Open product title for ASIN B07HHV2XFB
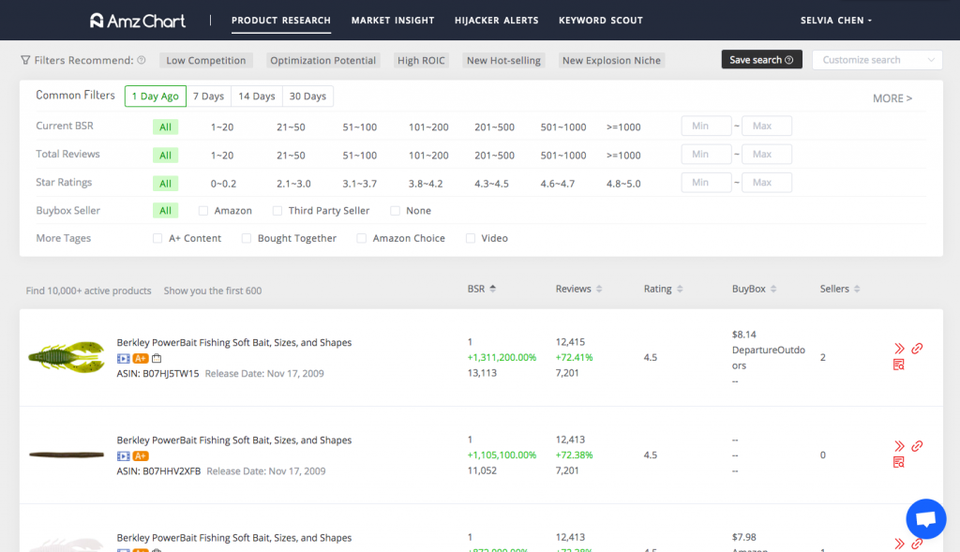960x552 pixels. pos(234,440)
